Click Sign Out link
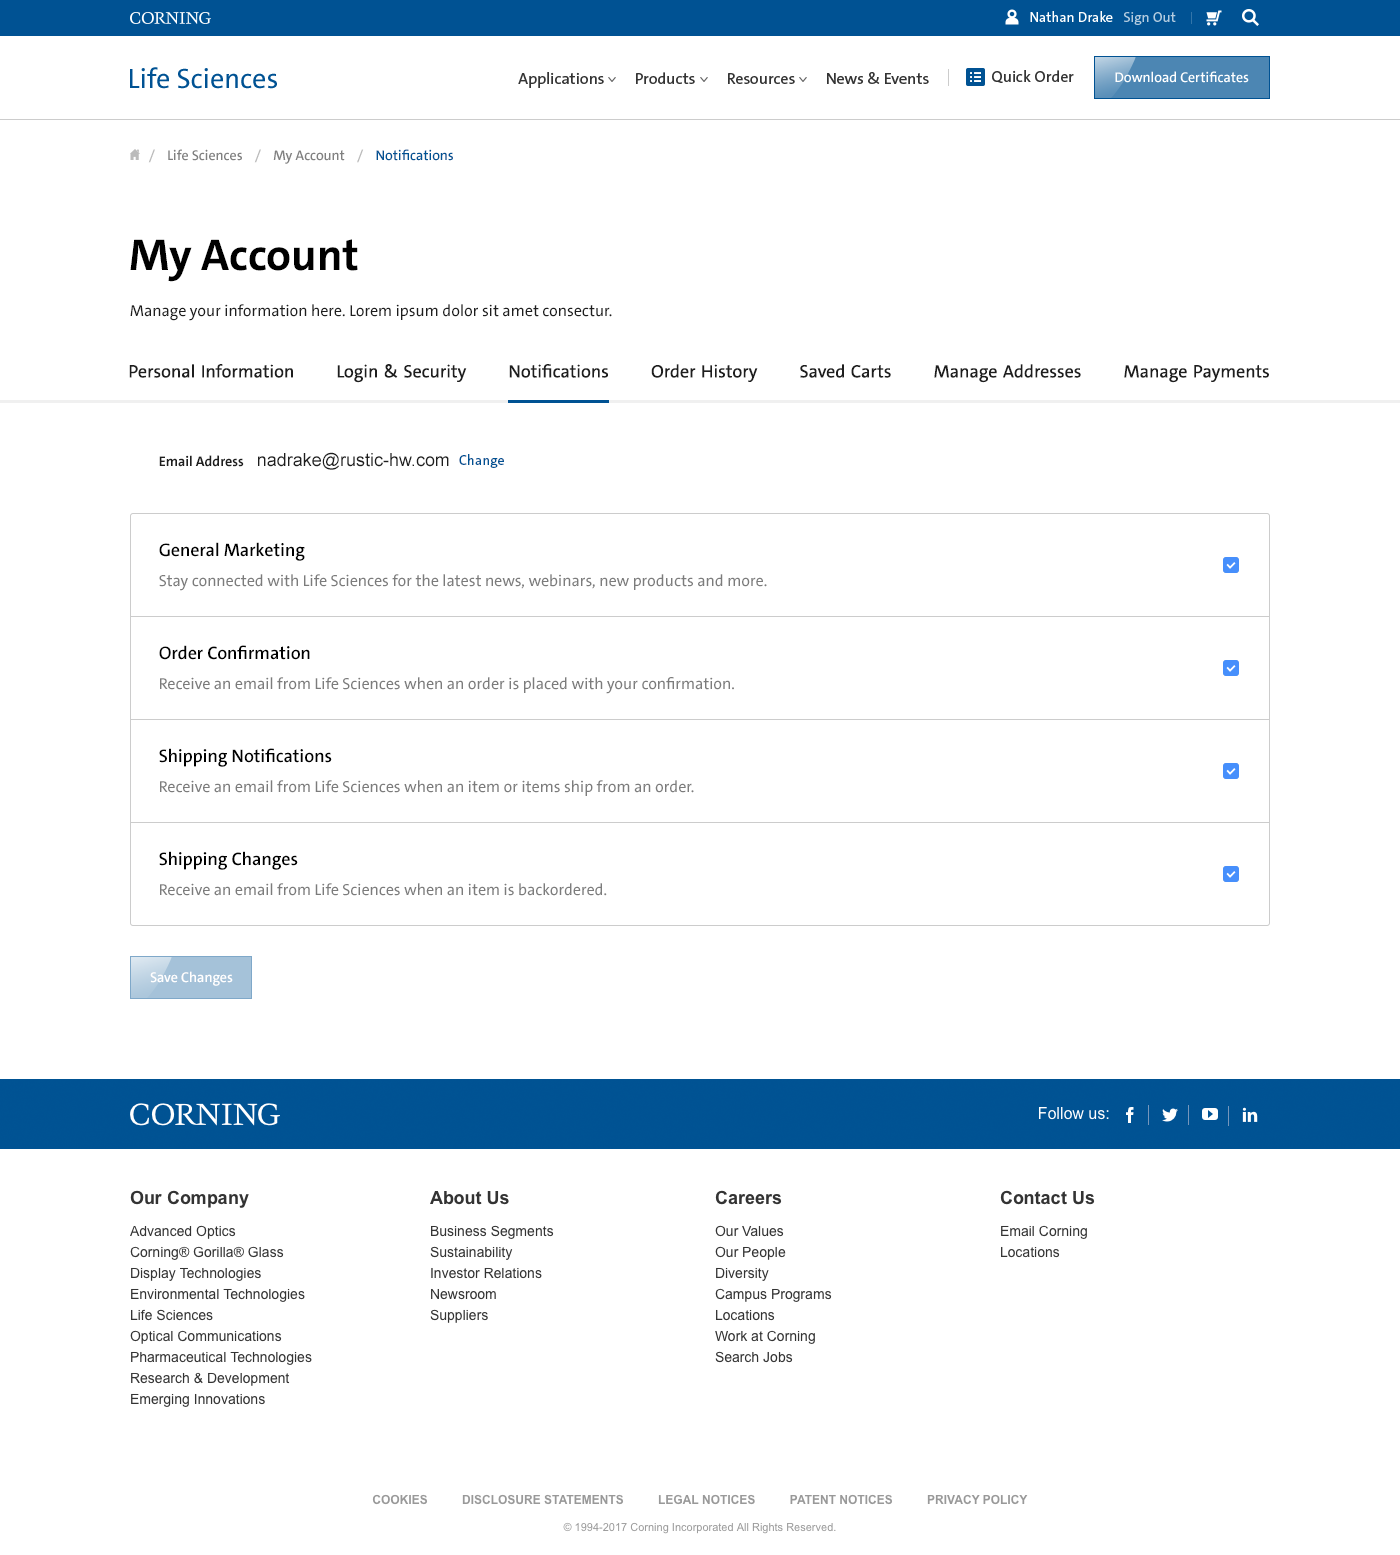This screenshot has width=1400, height=1555. (1149, 18)
